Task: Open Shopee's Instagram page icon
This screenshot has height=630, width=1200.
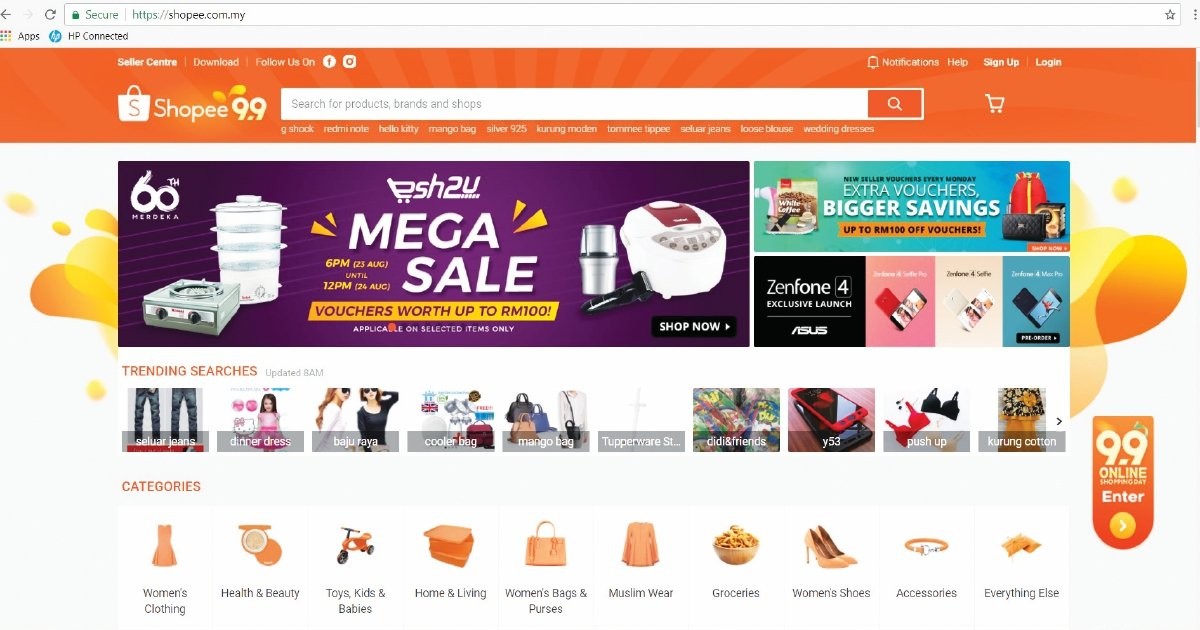Action: pos(350,62)
